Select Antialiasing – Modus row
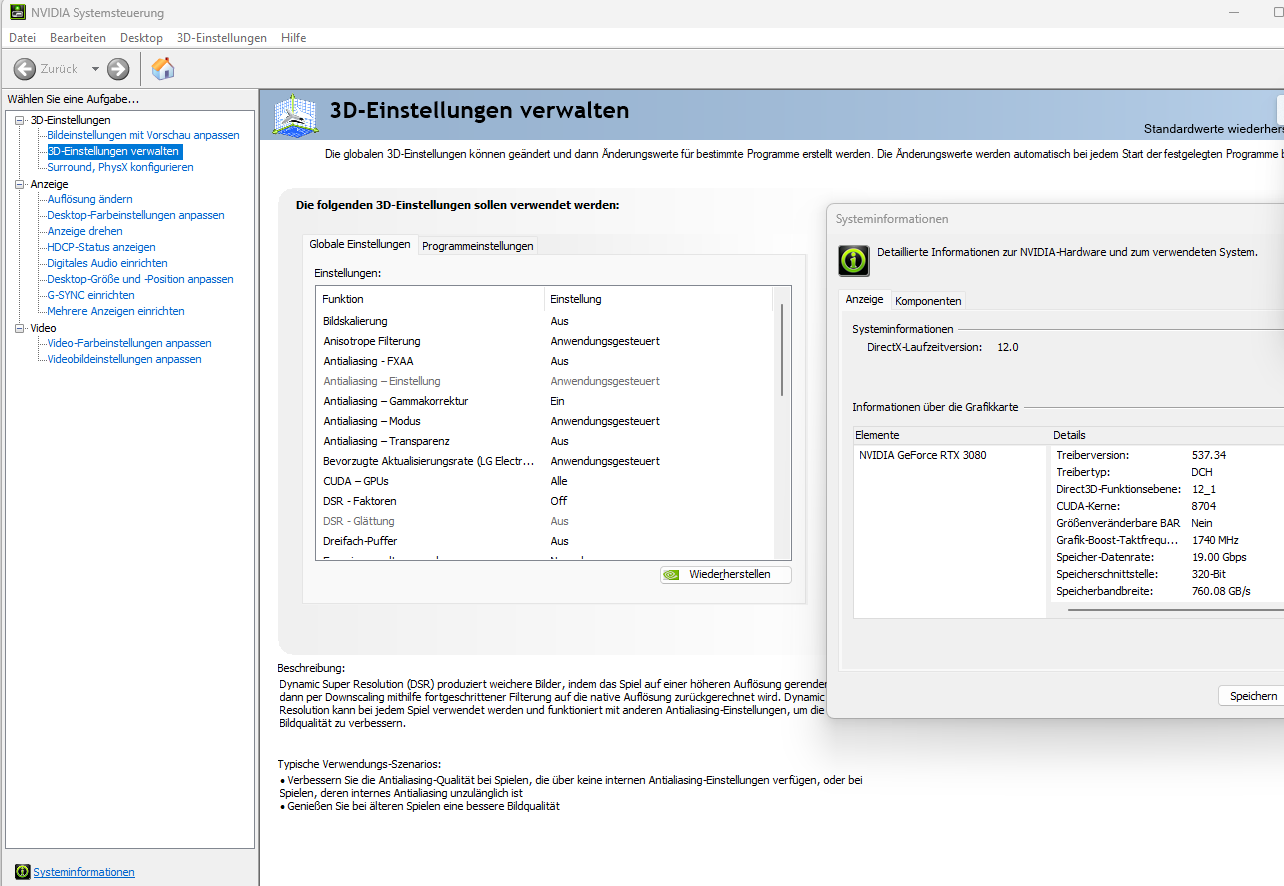The width and height of the screenshot is (1284, 886). [545, 421]
